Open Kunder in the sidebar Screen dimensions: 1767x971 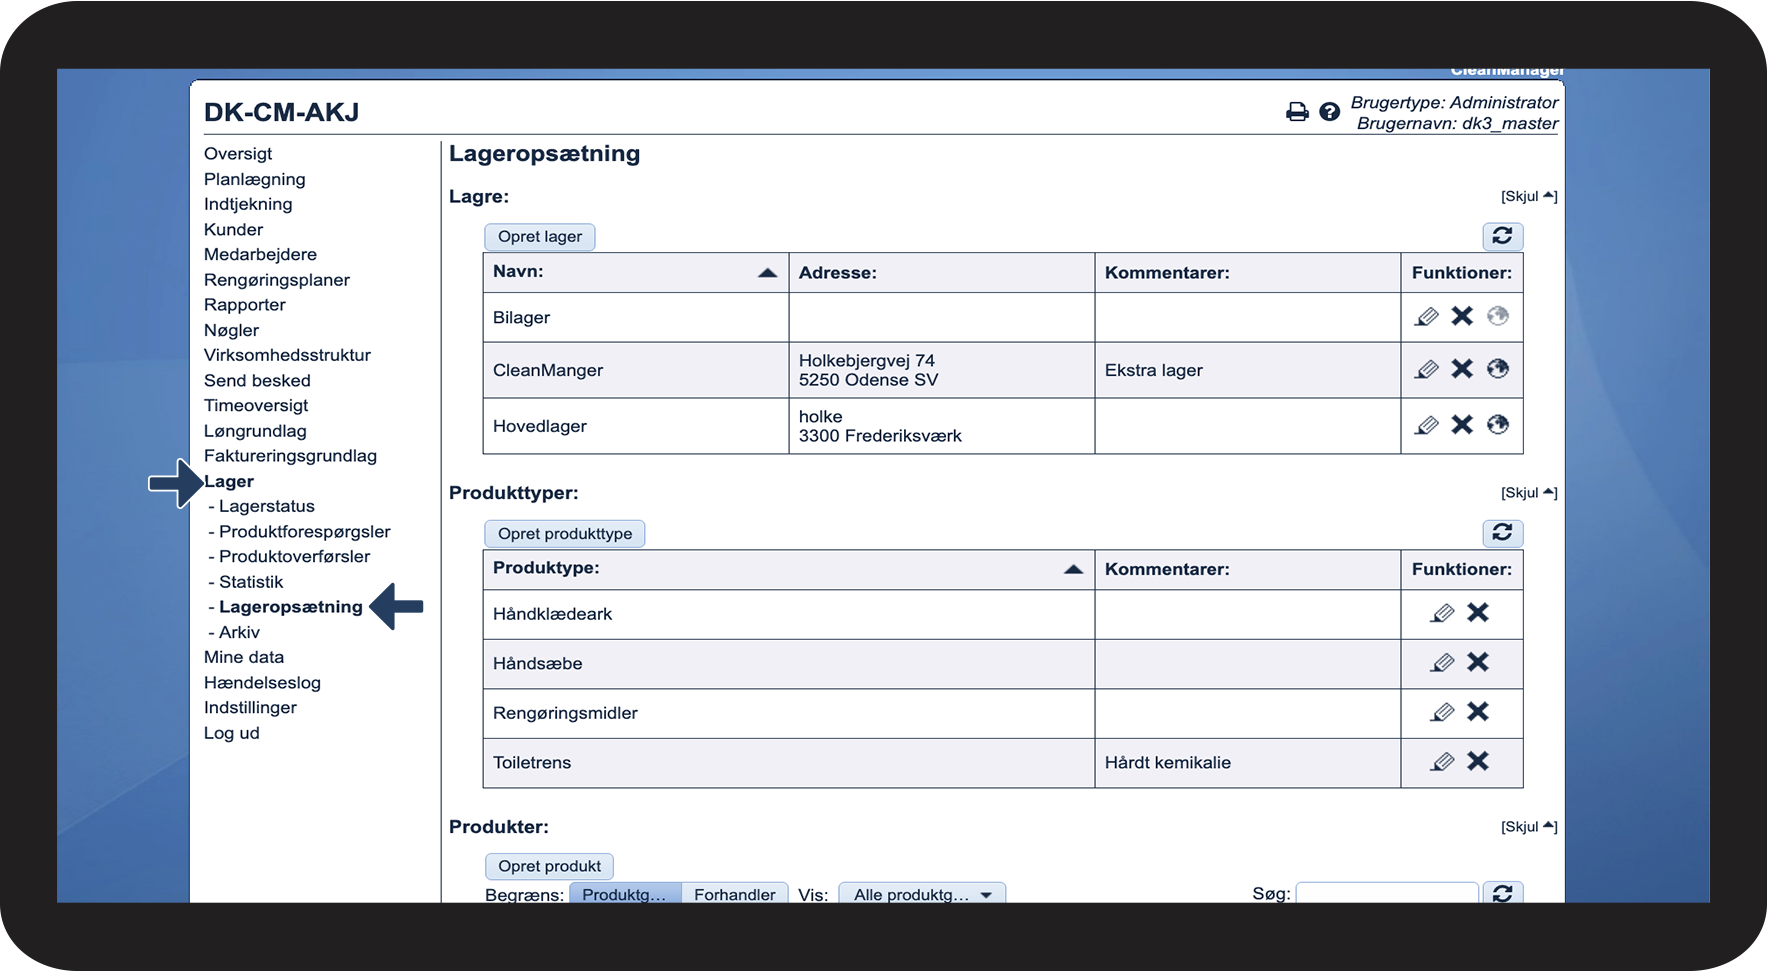(233, 230)
